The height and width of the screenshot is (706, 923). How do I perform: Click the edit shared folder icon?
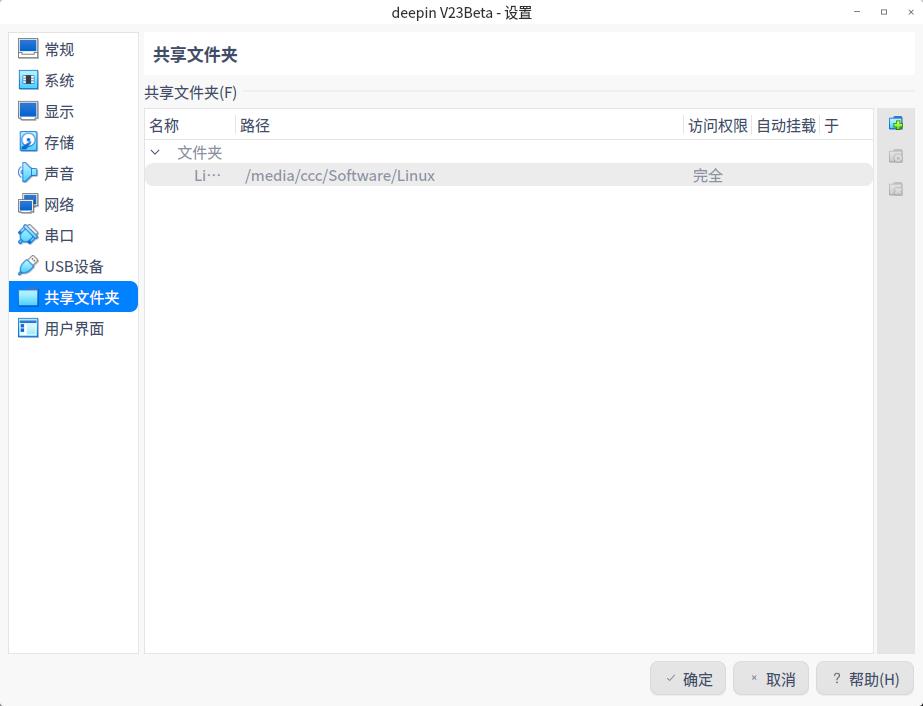click(x=896, y=156)
